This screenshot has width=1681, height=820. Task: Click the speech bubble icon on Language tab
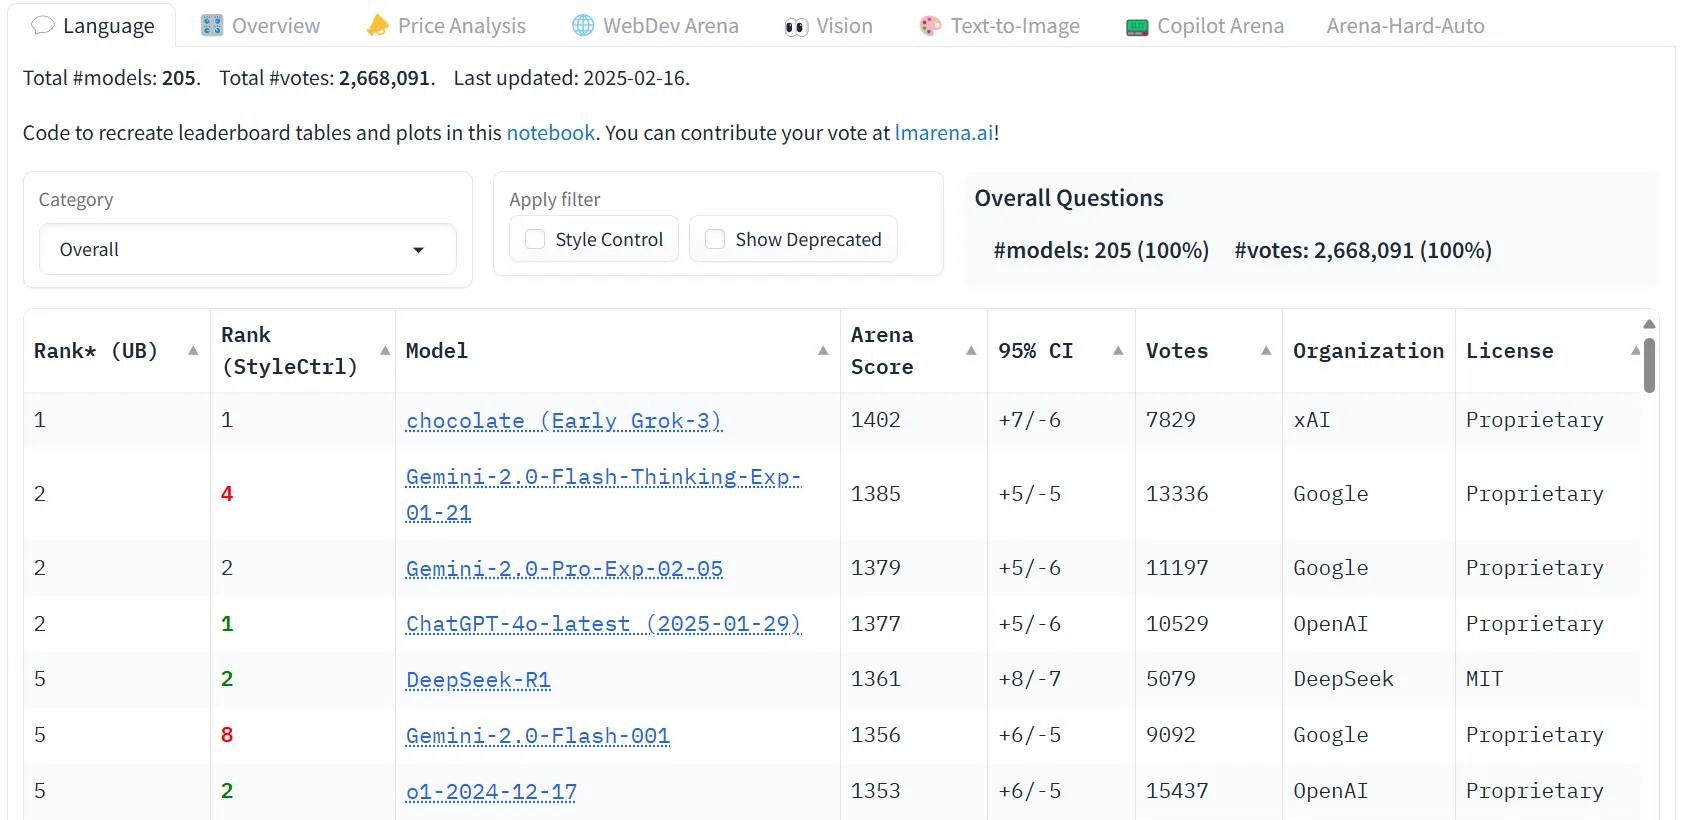[43, 26]
